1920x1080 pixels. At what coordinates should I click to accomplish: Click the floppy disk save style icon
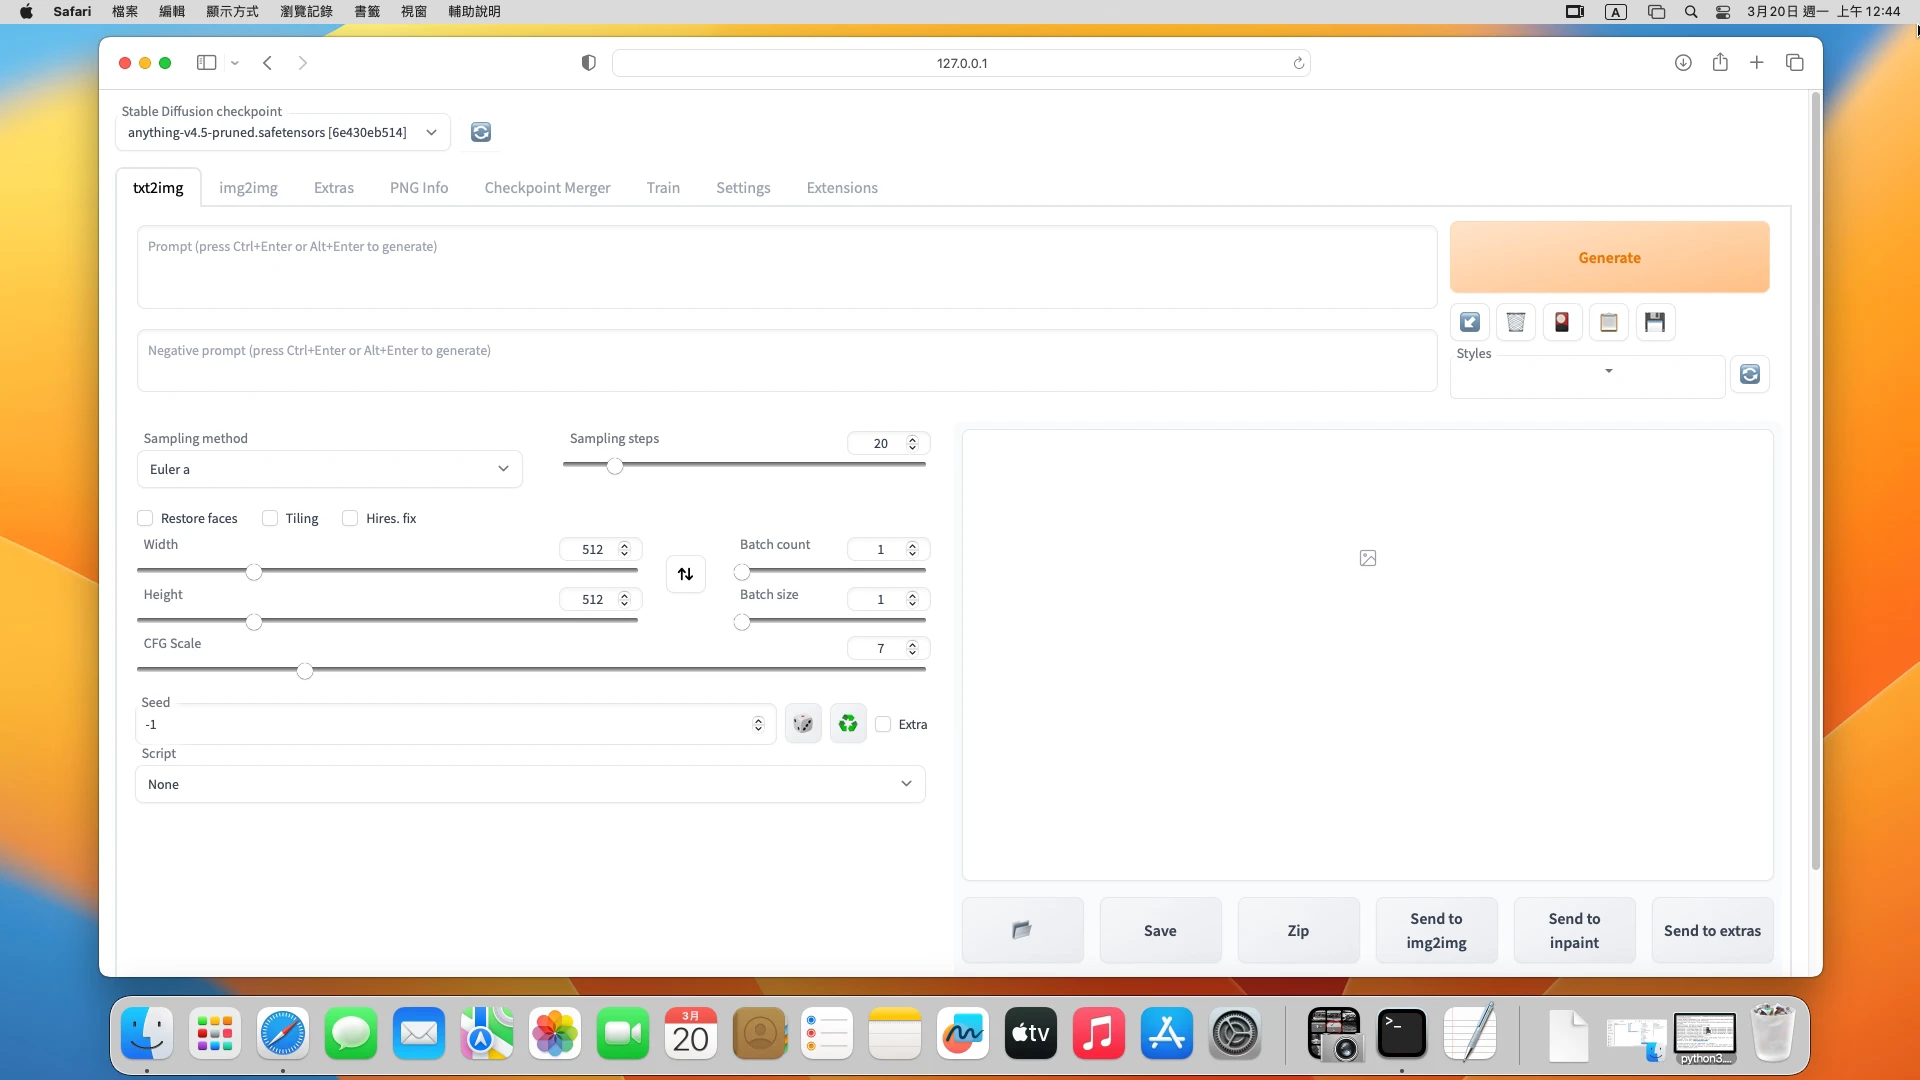(1655, 322)
